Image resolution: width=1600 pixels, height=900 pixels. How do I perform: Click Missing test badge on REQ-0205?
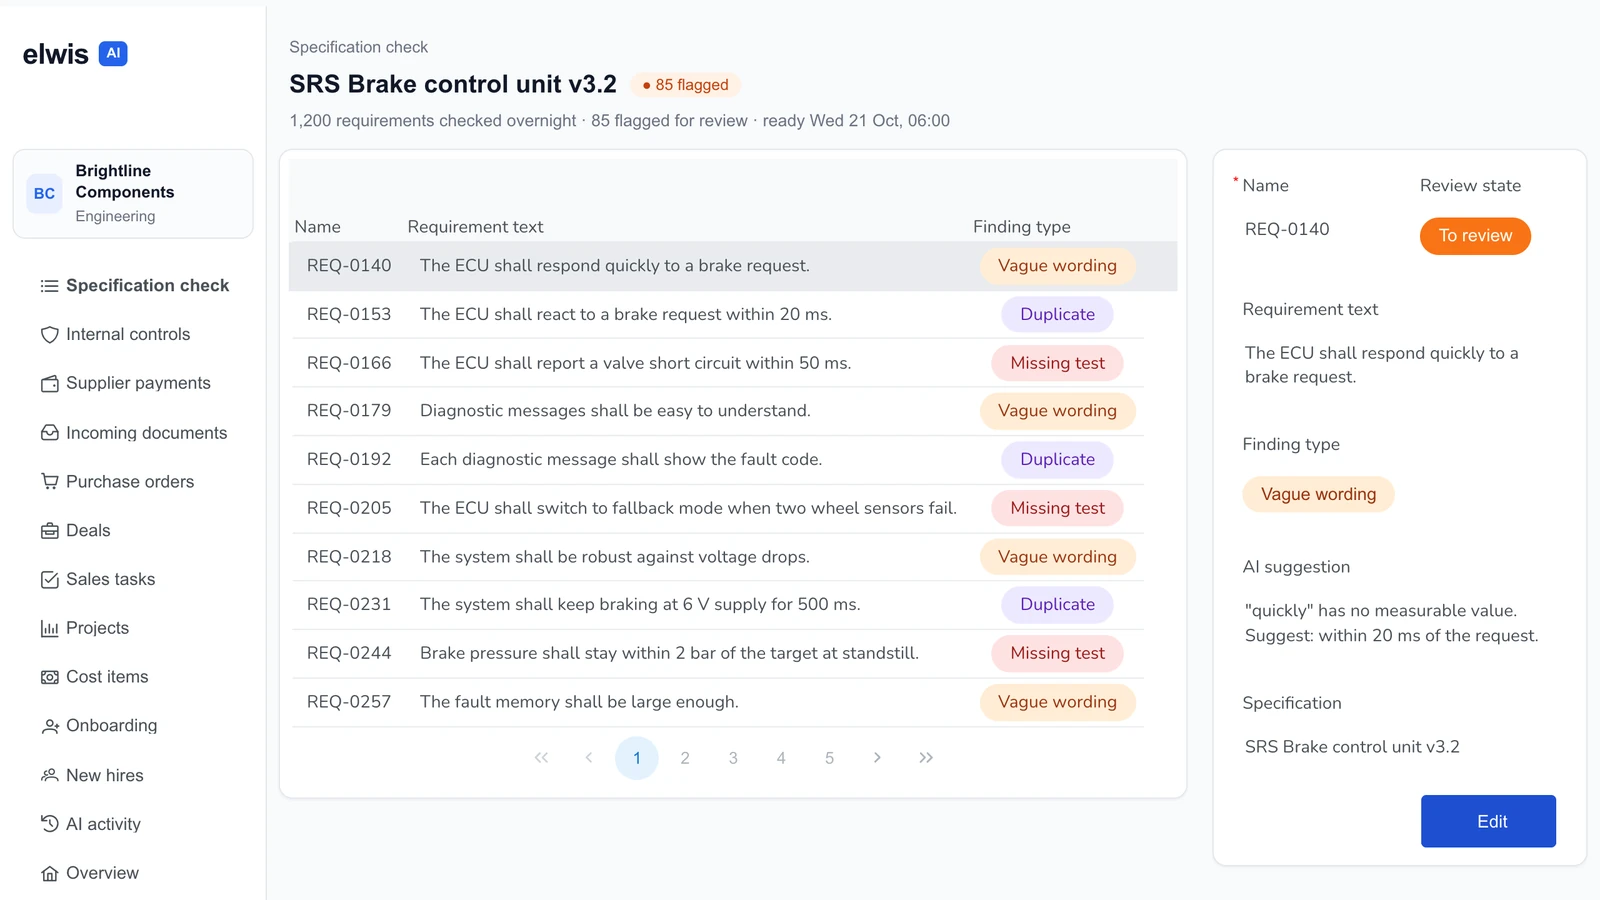(1057, 508)
